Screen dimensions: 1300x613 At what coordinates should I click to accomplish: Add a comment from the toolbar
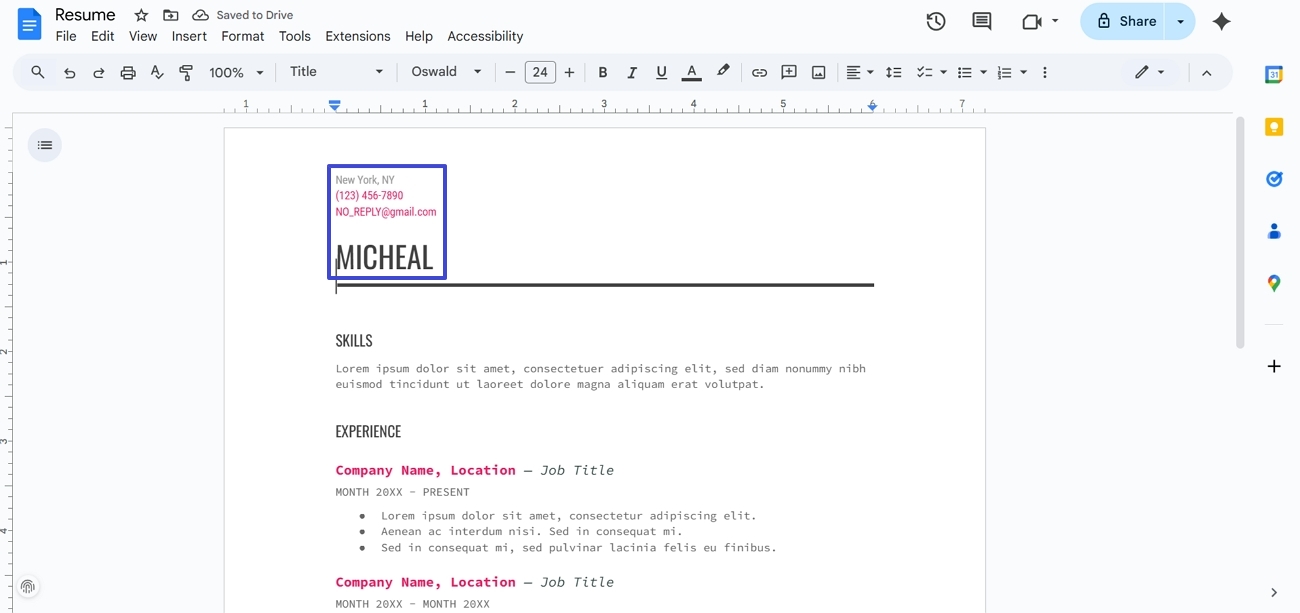(789, 72)
